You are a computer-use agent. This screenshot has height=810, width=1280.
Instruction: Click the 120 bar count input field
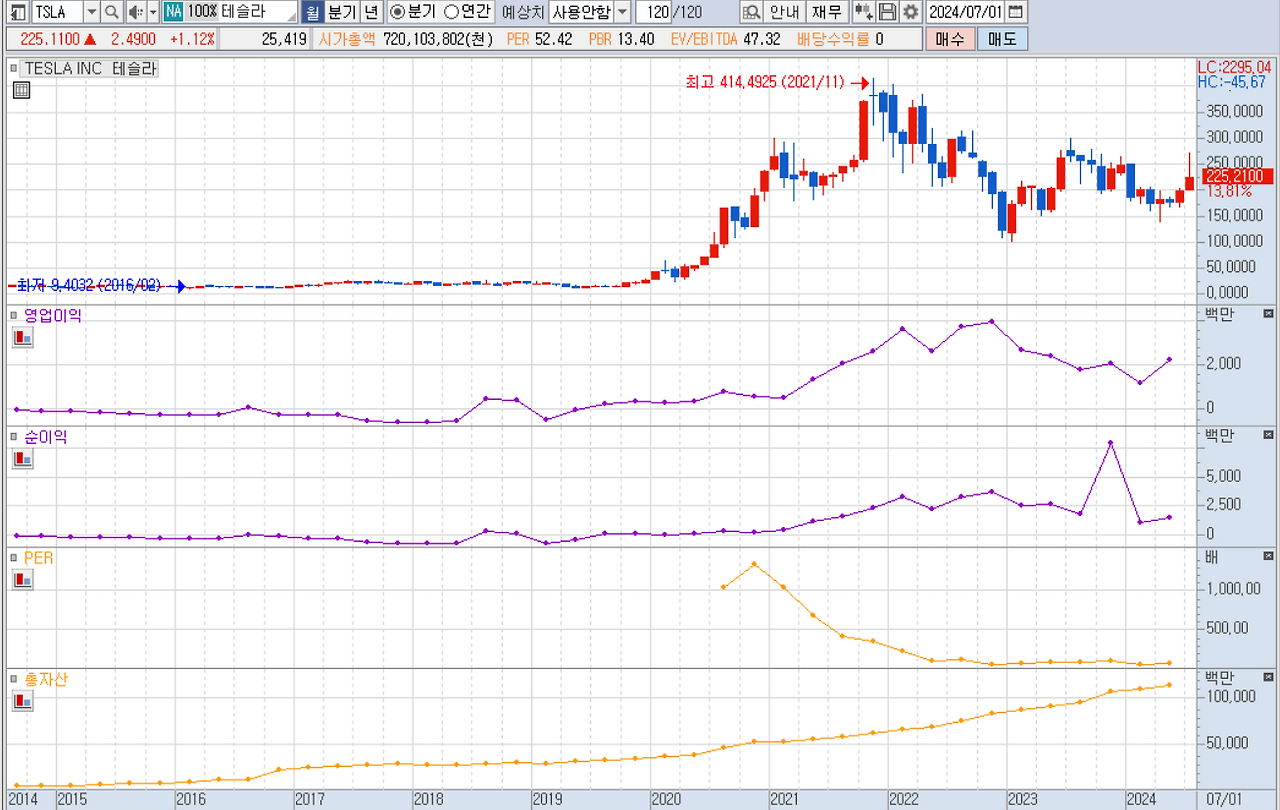pos(654,12)
